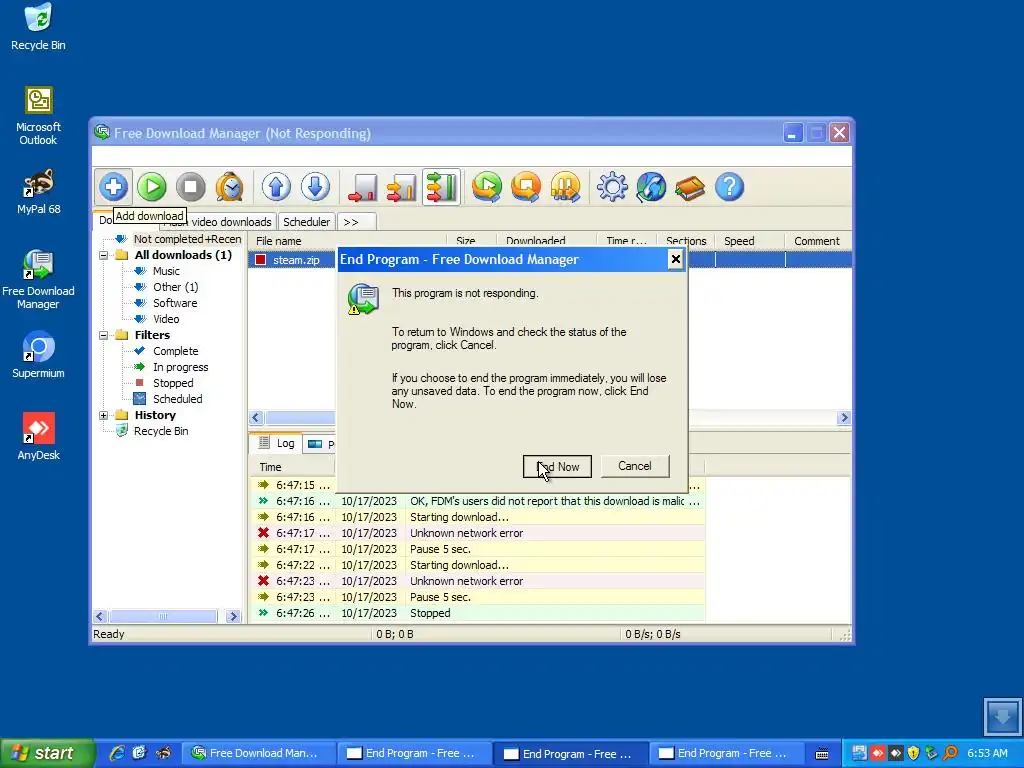Open the gear Settings icon
This screenshot has width=1024, height=768.
click(612, 187)
